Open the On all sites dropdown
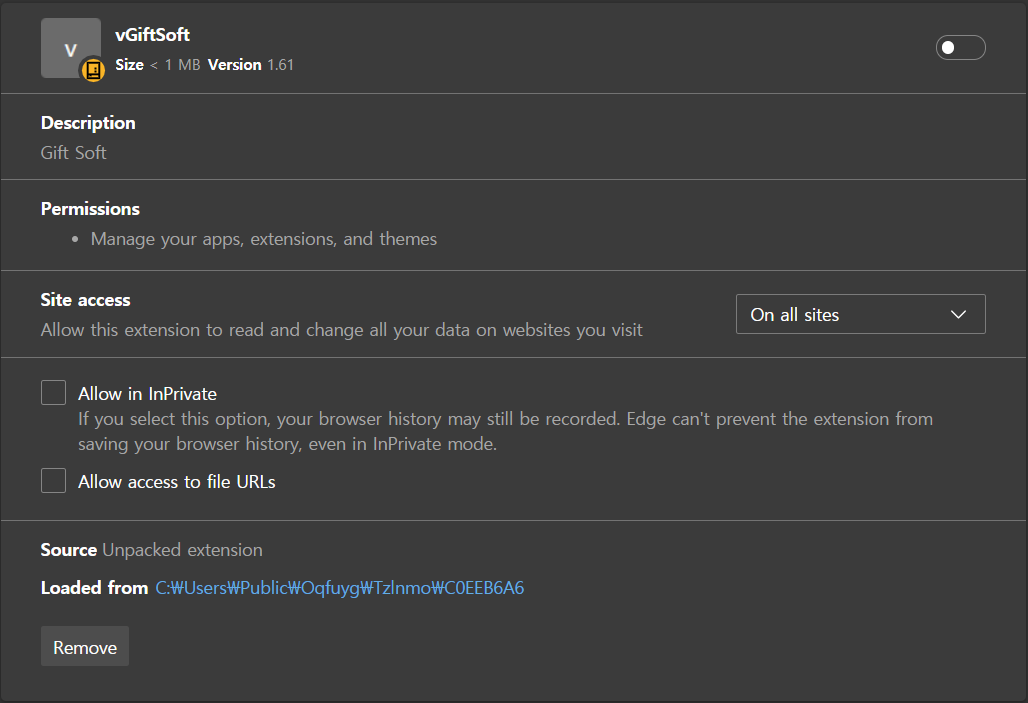The width and height of the screenshot is (1028, 703). click(860, 313)
